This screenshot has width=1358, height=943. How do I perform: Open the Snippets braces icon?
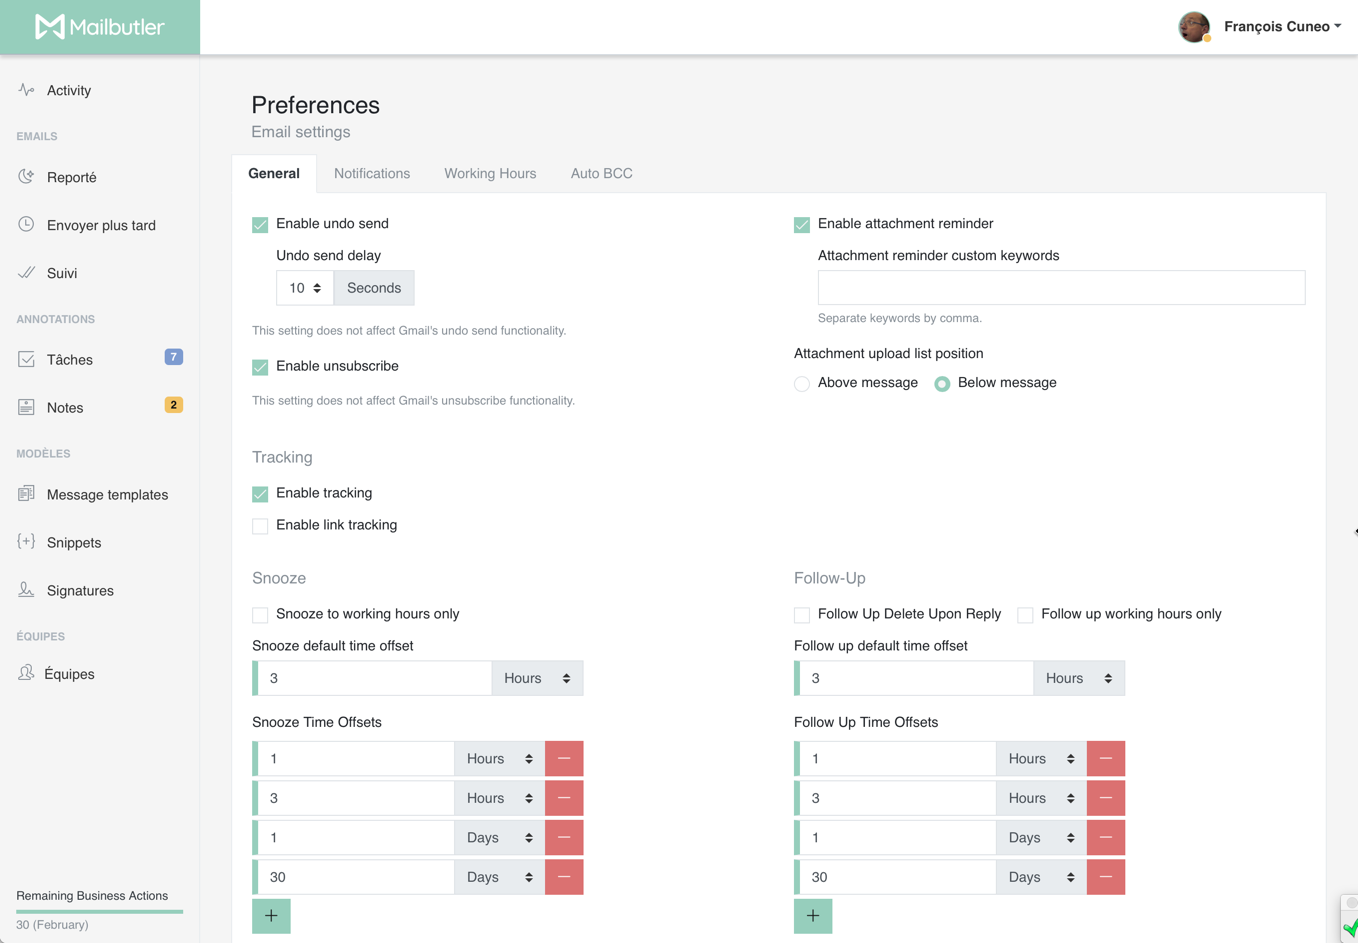click(x=26, y=542)
